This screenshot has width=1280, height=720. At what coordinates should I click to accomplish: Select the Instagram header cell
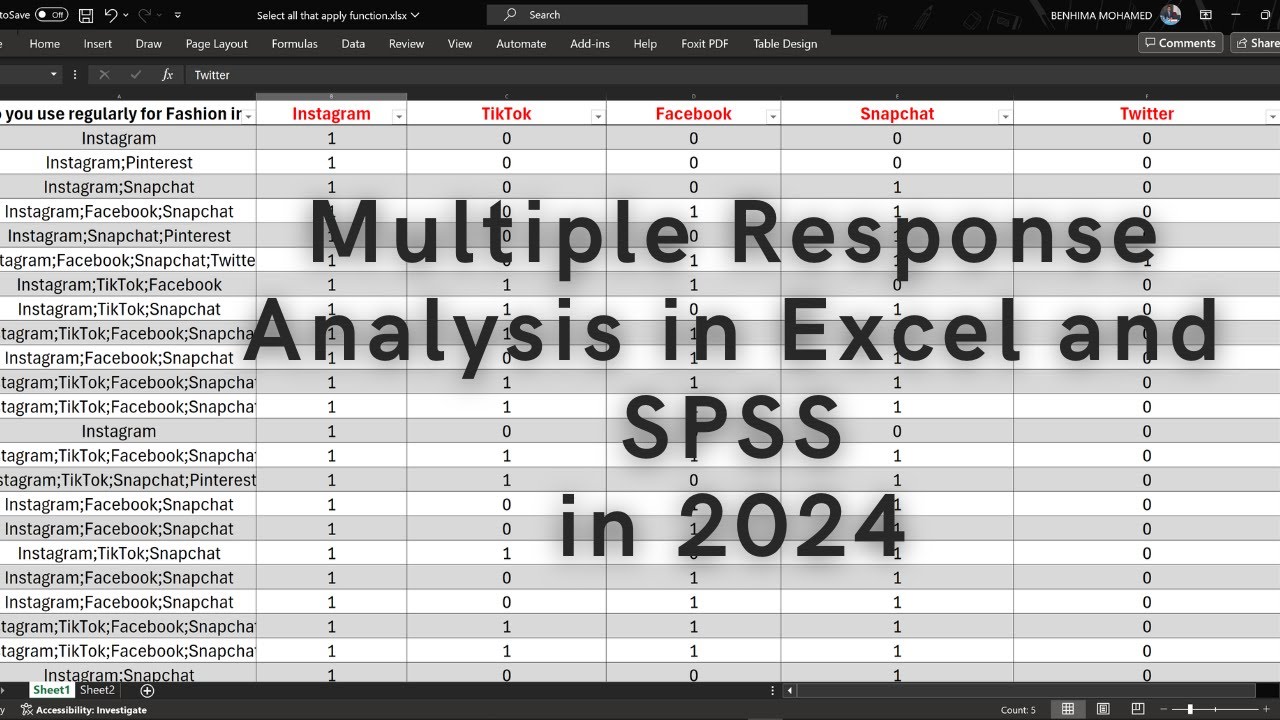tap(331, 114)
